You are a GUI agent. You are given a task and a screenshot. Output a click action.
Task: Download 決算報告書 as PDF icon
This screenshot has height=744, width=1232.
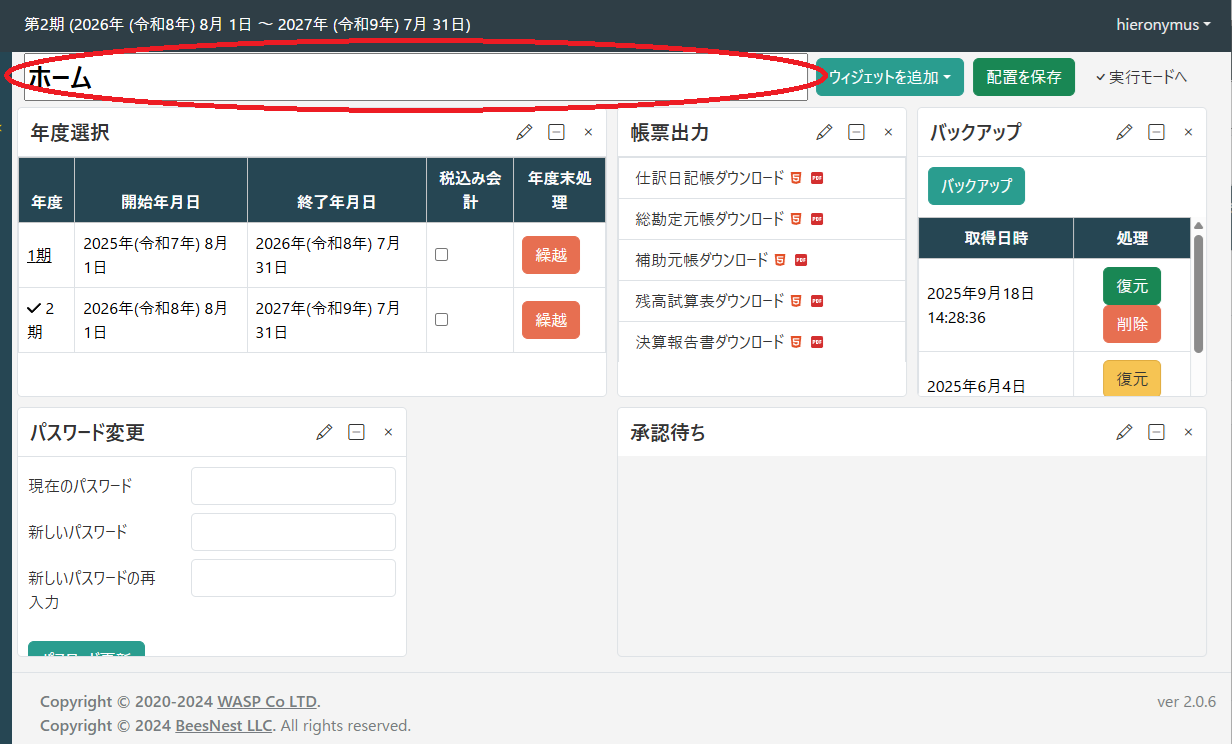click(x=817, y=342)
